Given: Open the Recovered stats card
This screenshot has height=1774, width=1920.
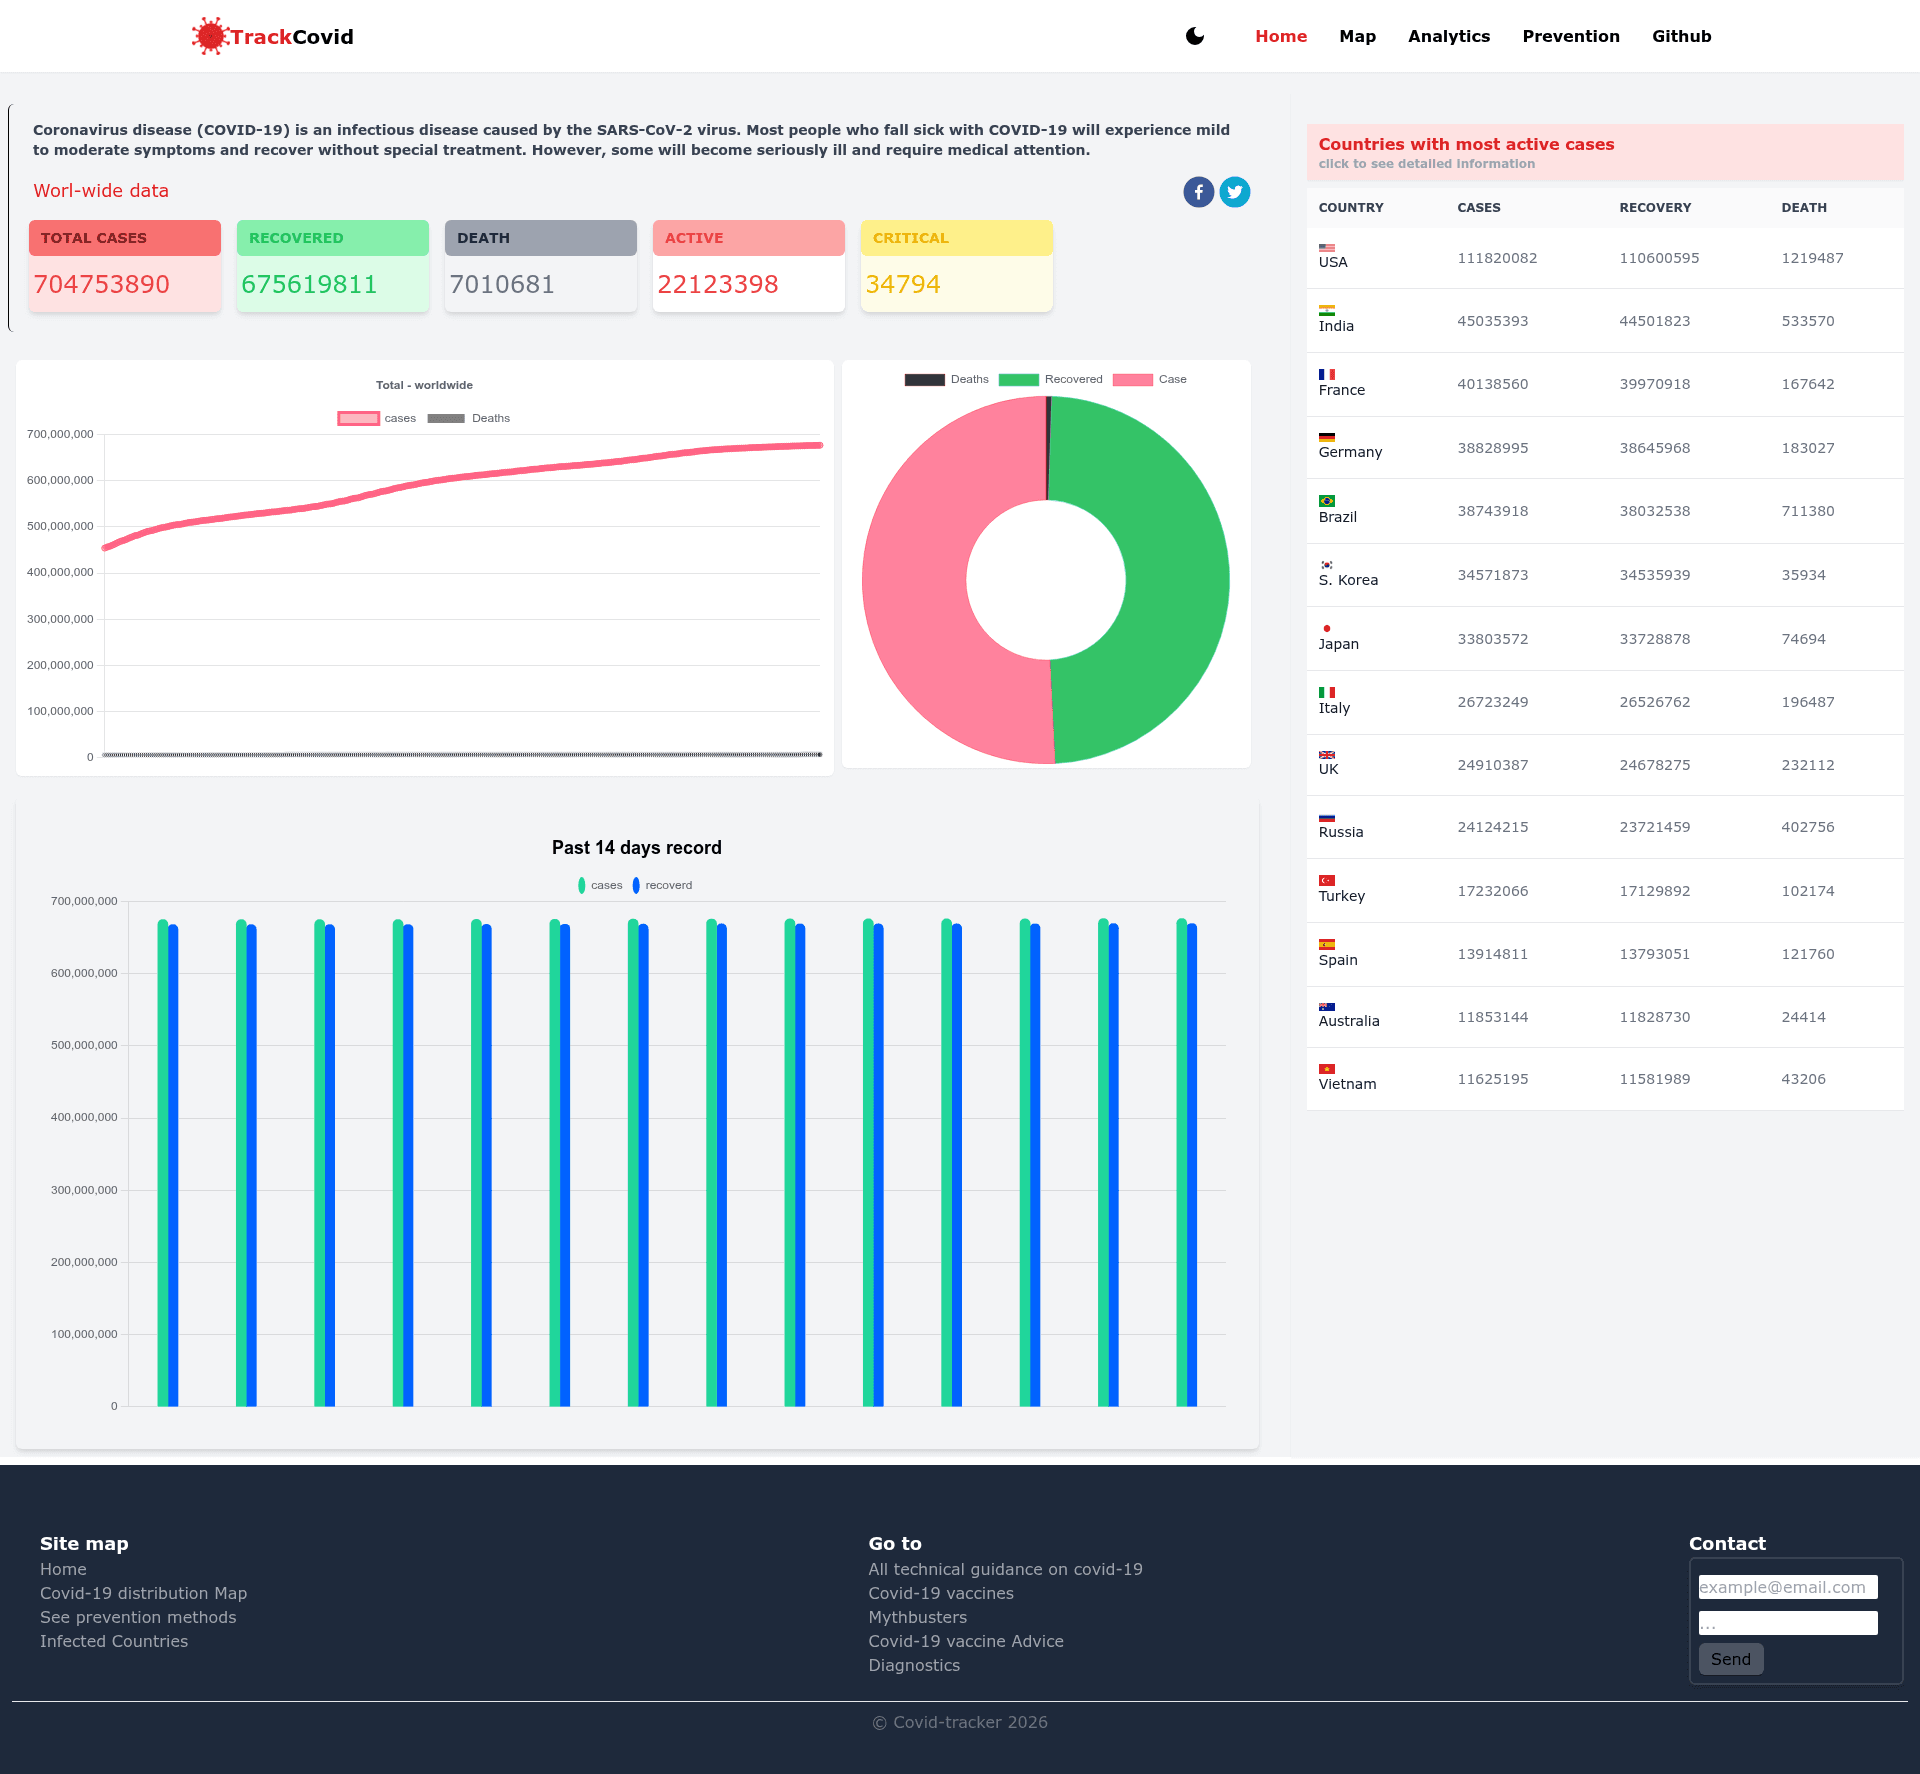Looking at the screenshot, I should 333,266.
